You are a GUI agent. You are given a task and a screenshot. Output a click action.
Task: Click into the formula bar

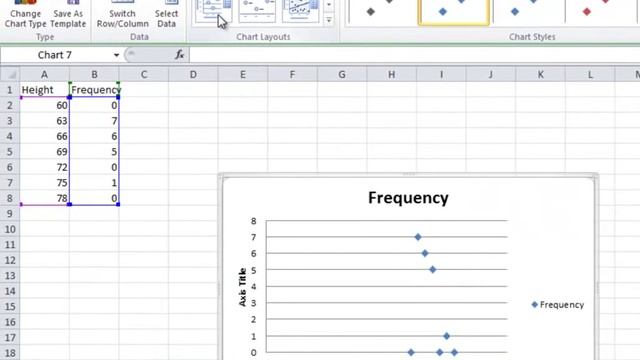414,55
